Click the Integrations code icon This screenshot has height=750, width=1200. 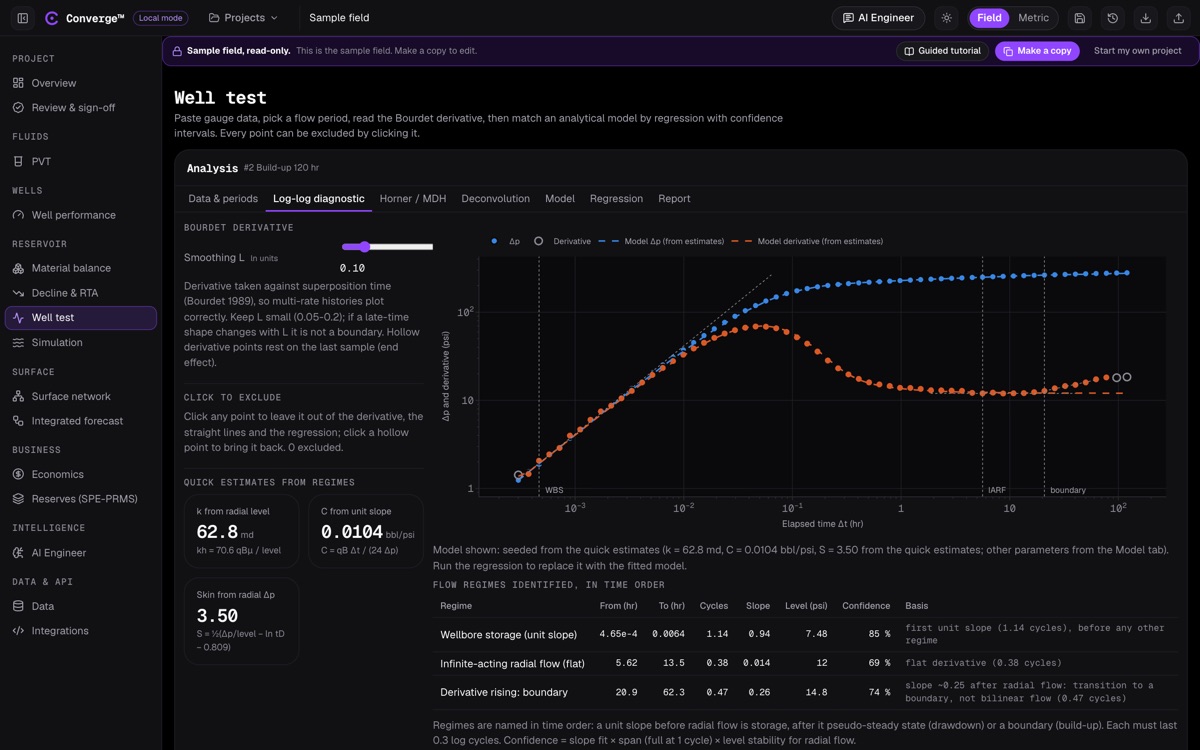click(18, 631)
